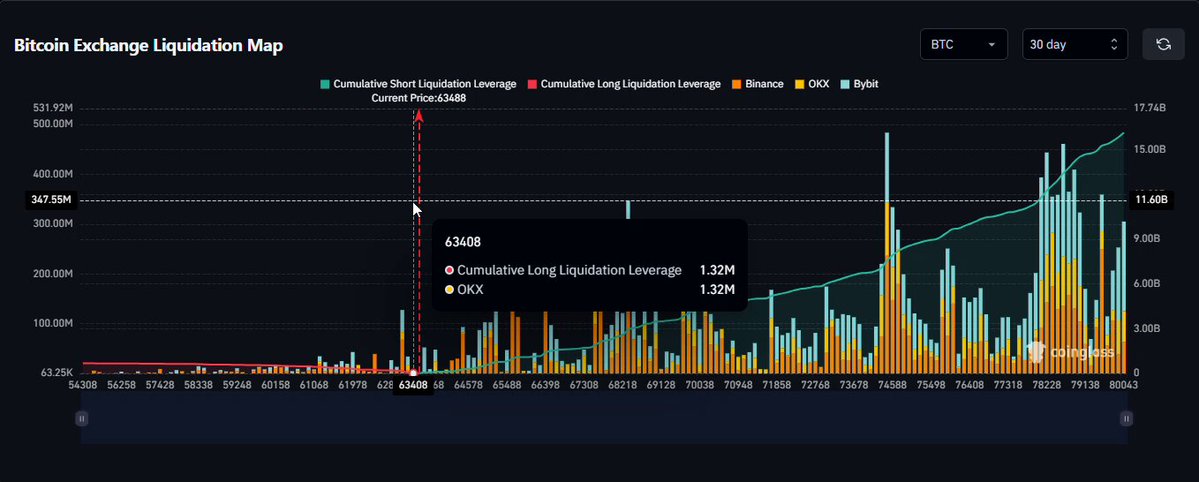Screen dimensions: 1199x482
Task: Click the tallest bar near 74588
Action: point(887,252)
